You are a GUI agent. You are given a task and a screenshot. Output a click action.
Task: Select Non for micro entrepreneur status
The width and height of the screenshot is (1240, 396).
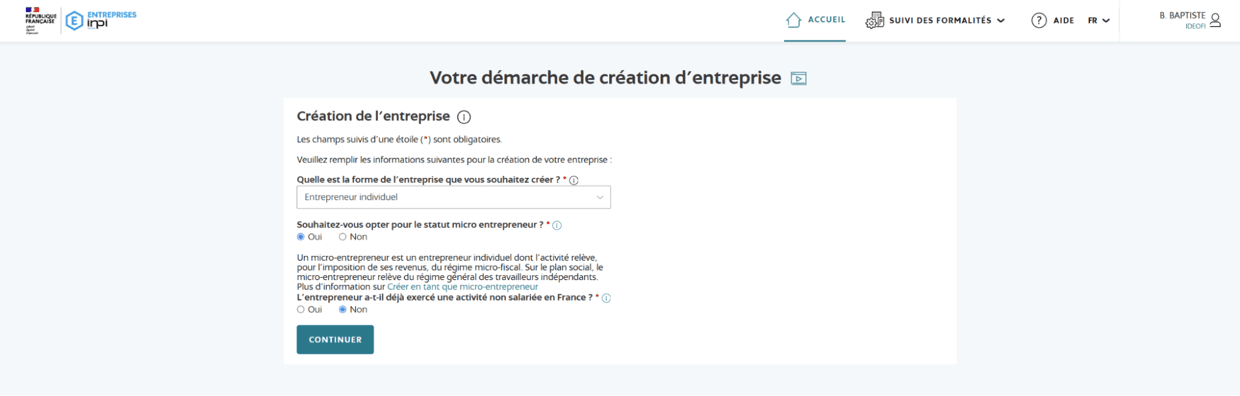(x=342, y=237)
